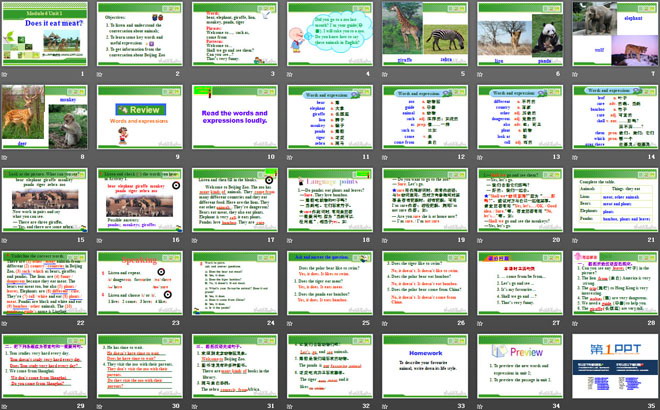Open slide 27 with the orange Chinese heading
The height and width of the screenshot is (410, 660).
coord(515,281)
